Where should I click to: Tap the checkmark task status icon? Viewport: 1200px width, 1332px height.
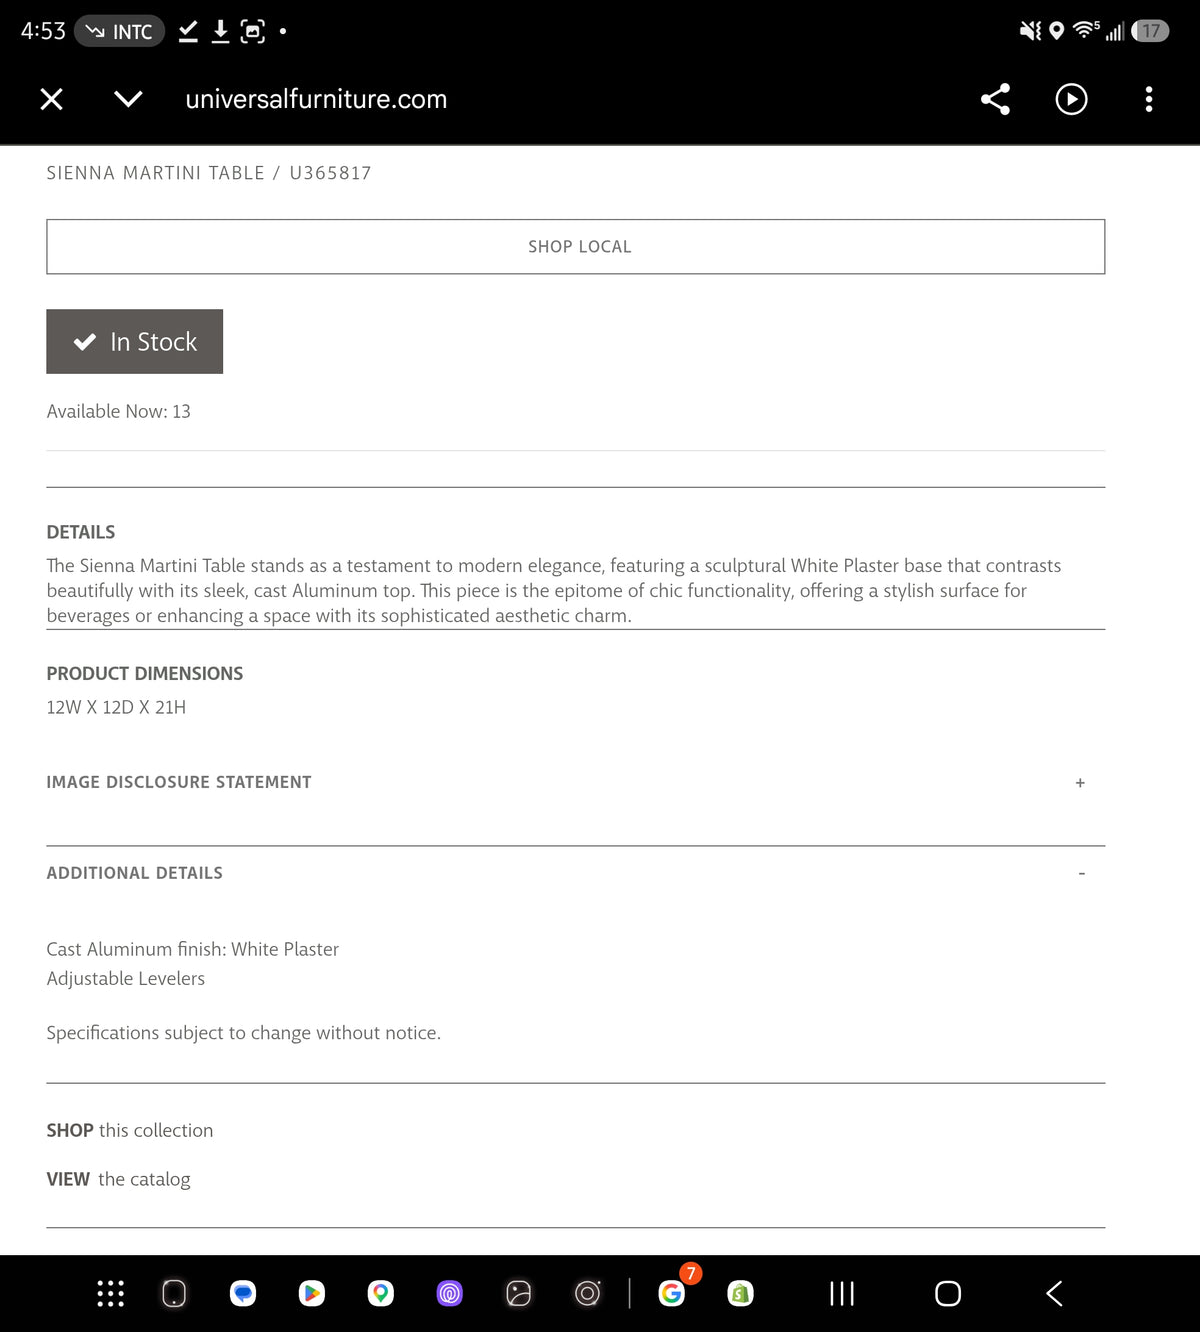point(188,31)
